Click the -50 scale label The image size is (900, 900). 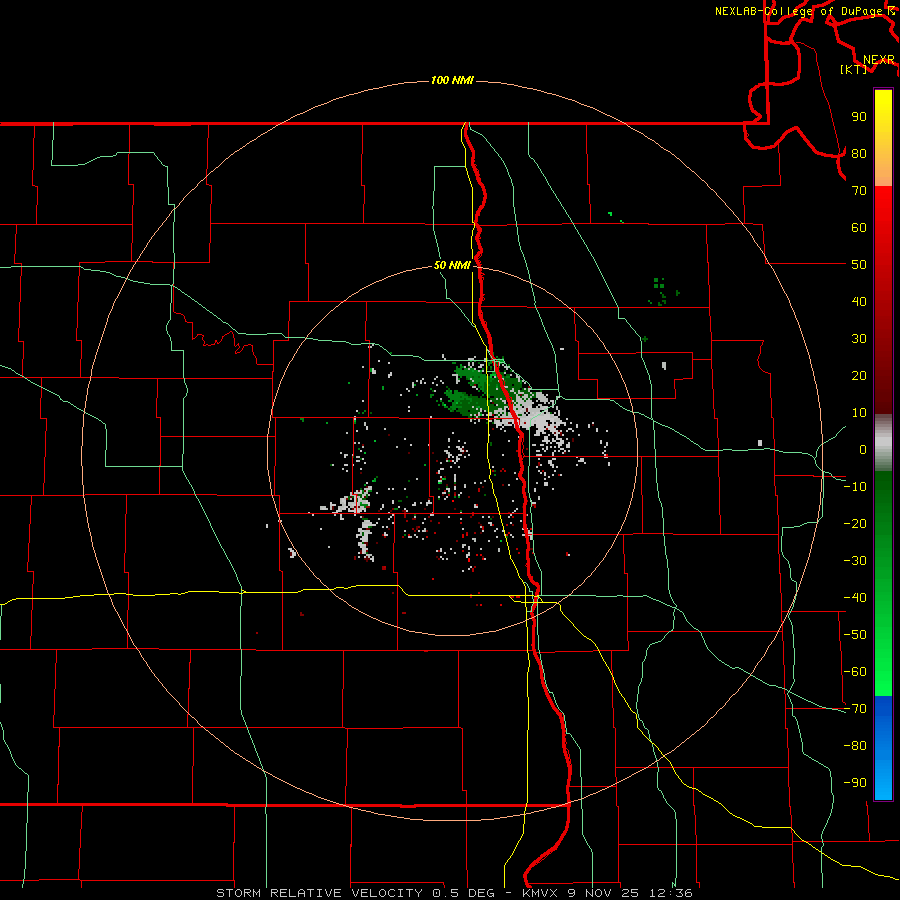click(855, 634)
